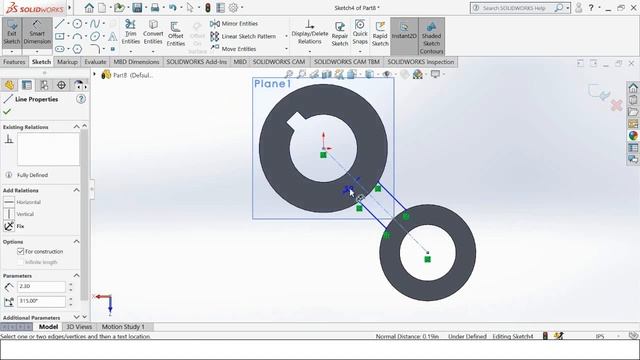Click Rapid Sketch tool
640x360 pixels.
tap(380, 33)
